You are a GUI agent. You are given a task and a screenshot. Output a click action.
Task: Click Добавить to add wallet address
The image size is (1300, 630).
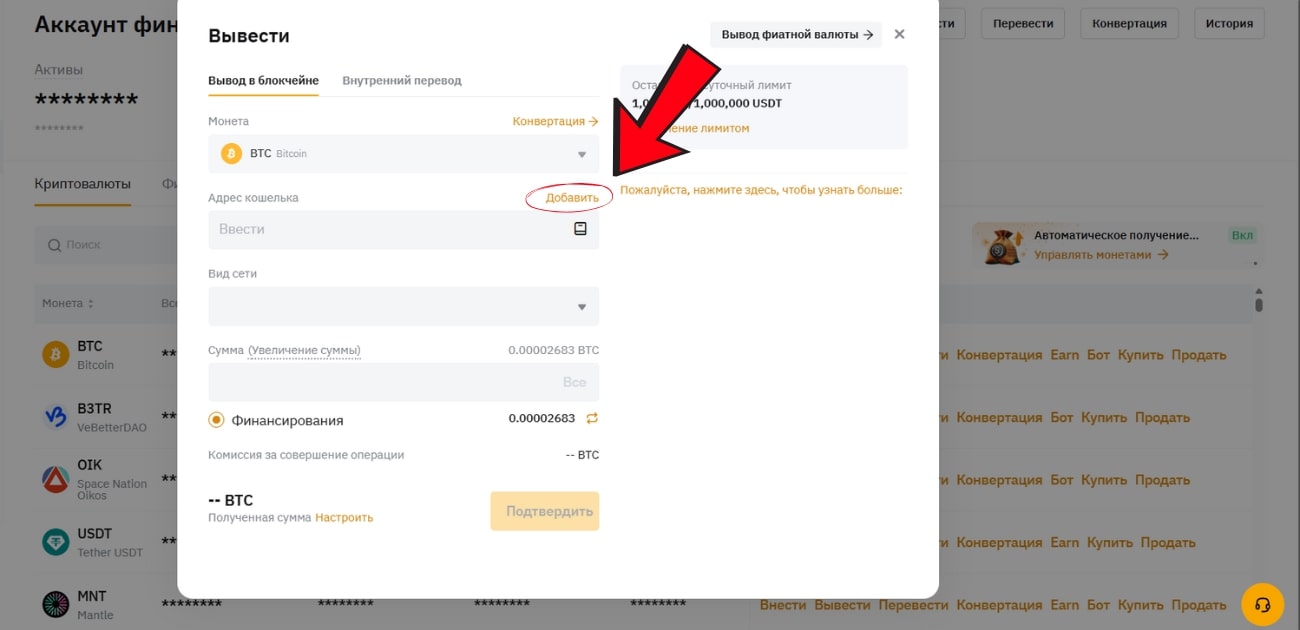[x=572, y=198]
